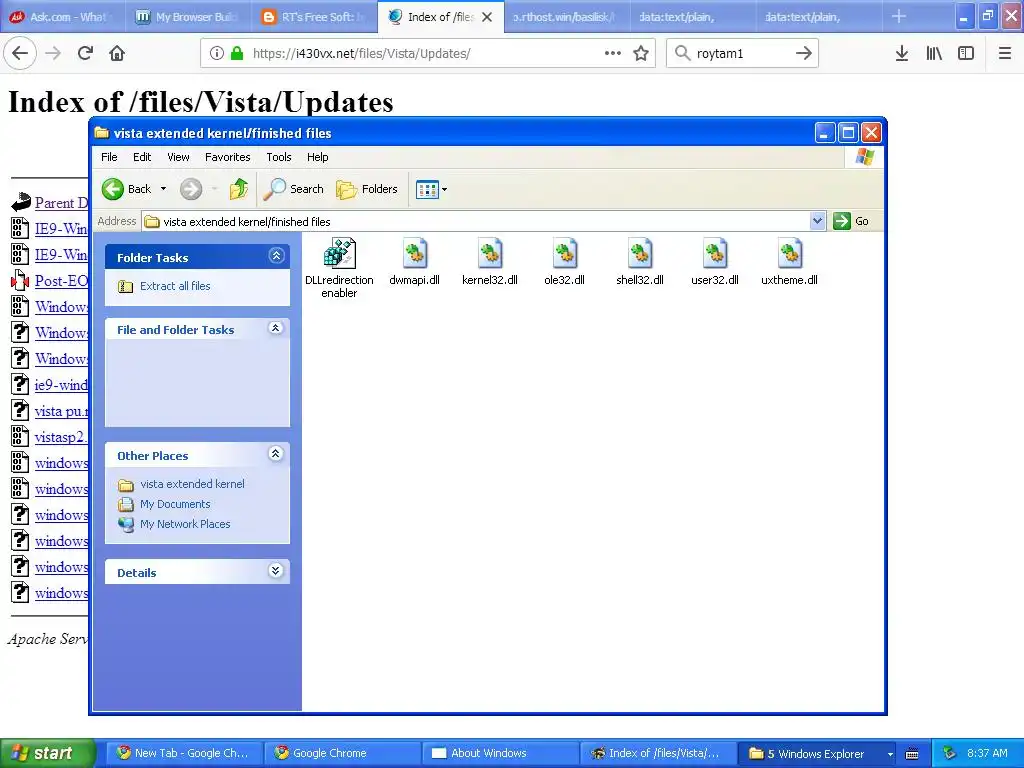Open the DLLredirection enabler registry file
Screen dimensions: 1024x768
[339, 253]
